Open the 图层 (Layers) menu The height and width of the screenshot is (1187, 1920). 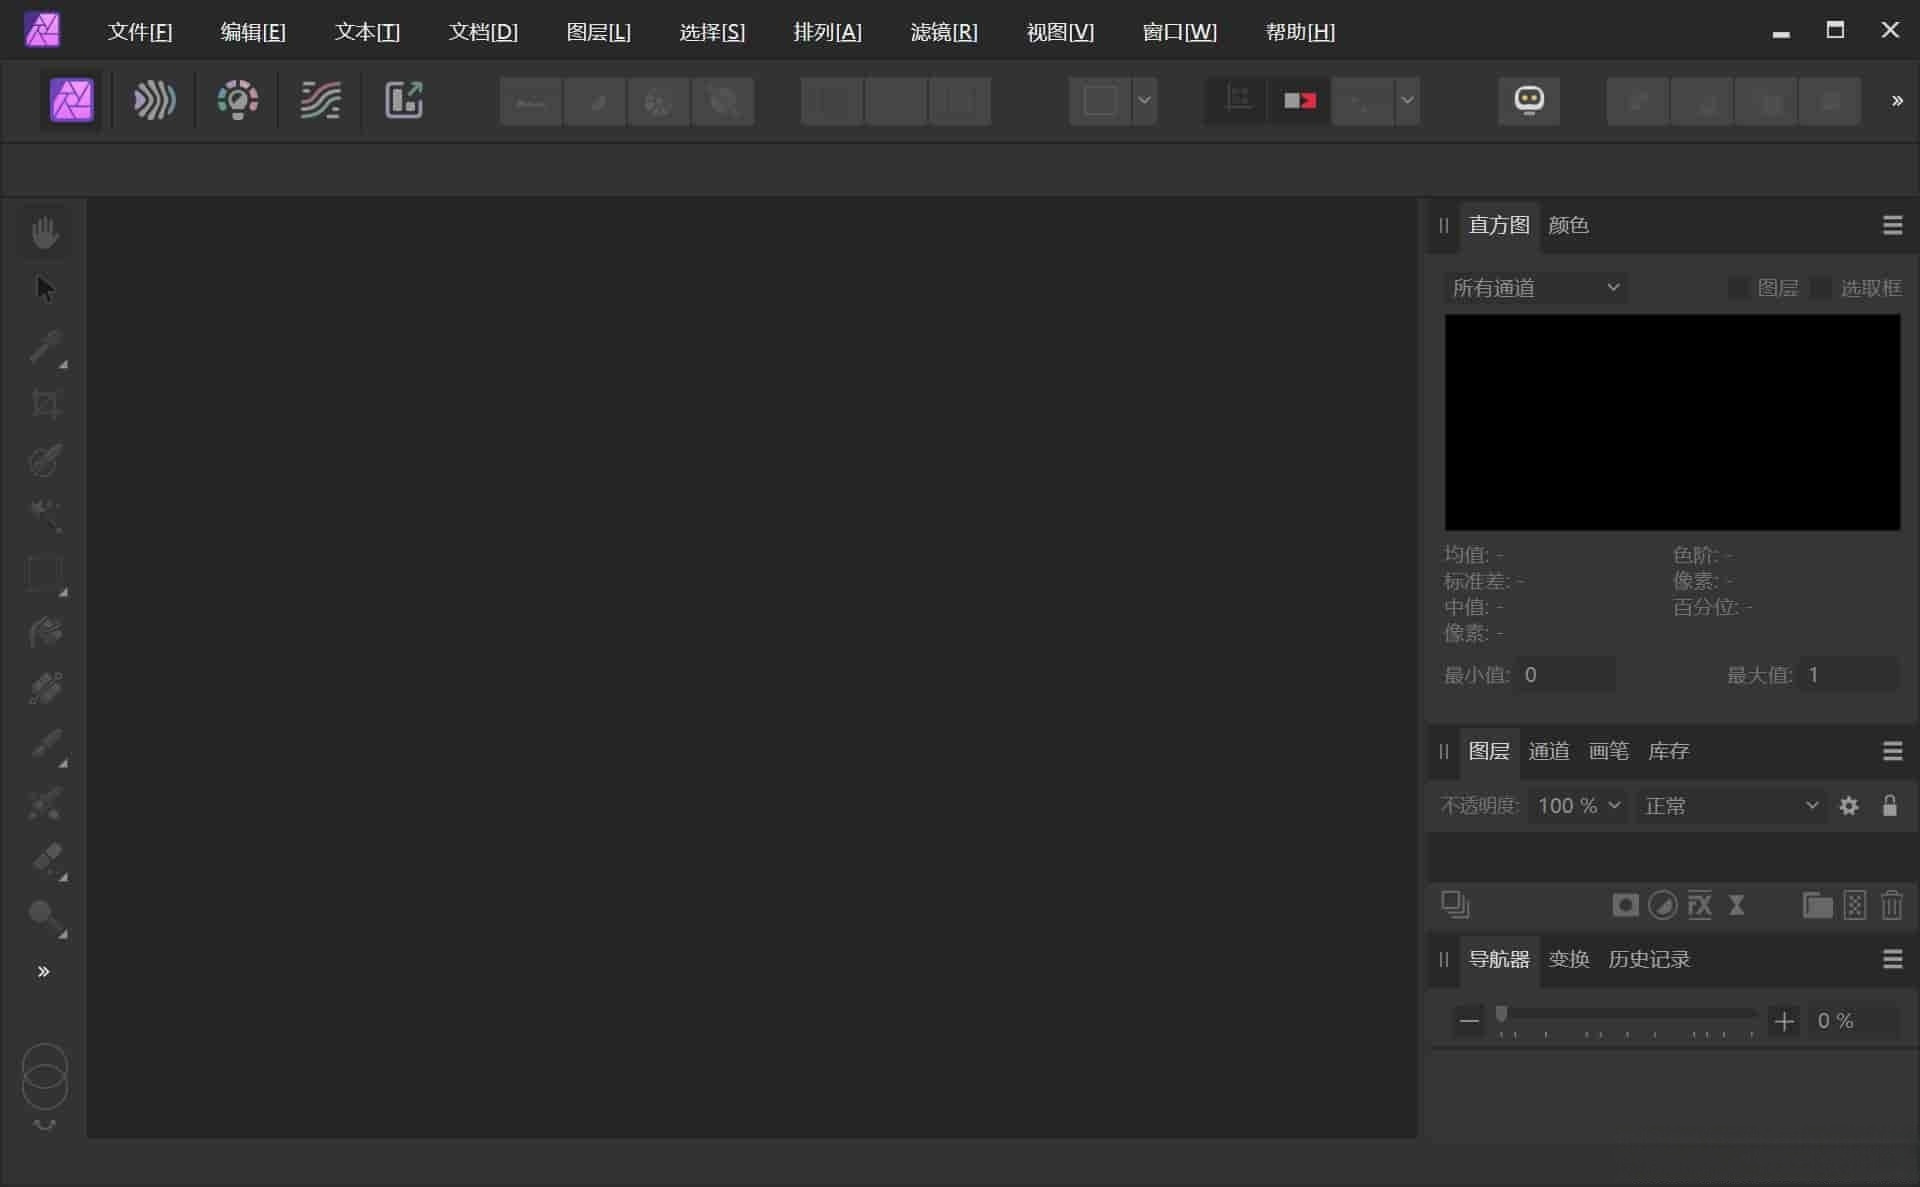tap(595, 30)
